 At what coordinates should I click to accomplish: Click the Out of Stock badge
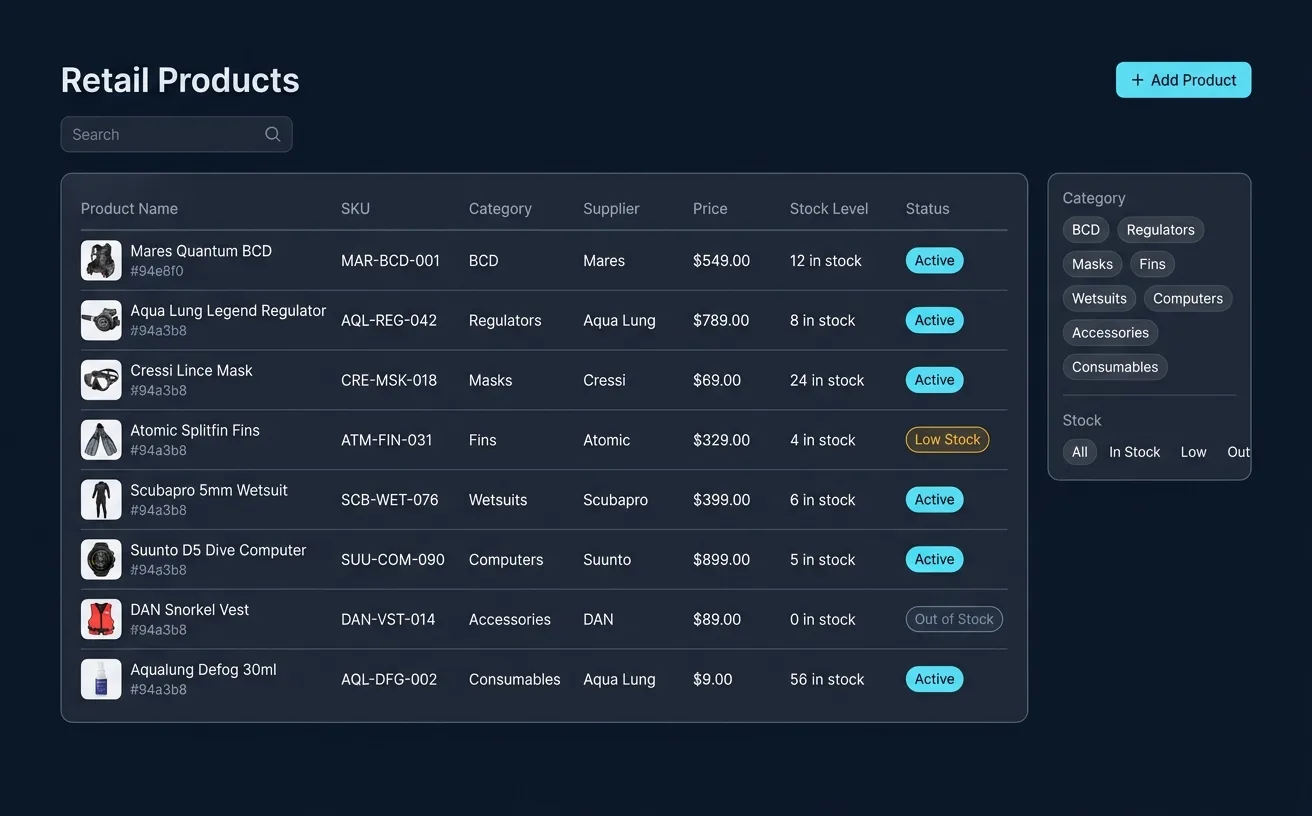coord(954,620)
